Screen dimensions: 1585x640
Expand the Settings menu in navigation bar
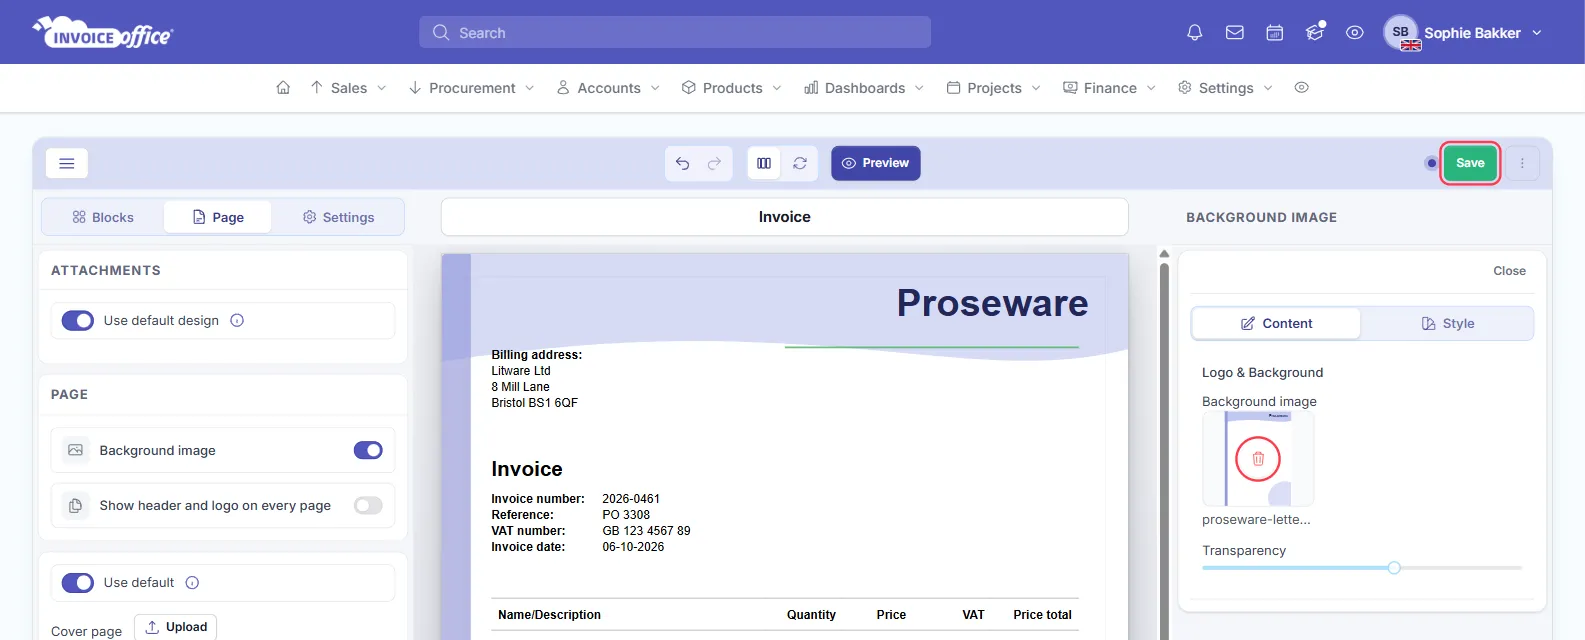1225,88
